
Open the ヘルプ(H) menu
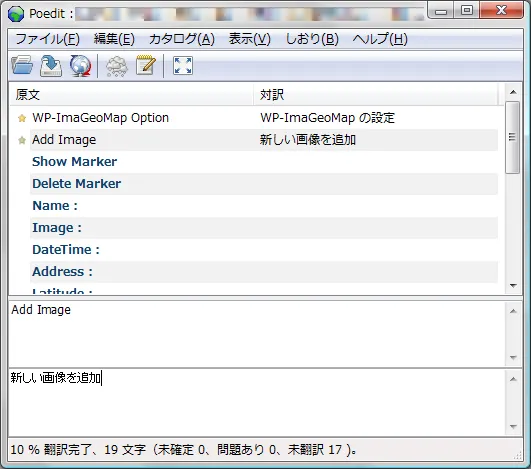point(380,39)
